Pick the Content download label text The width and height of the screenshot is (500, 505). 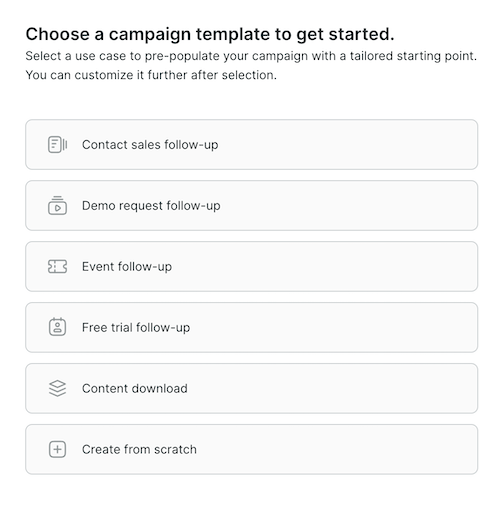tap(135, 389)
